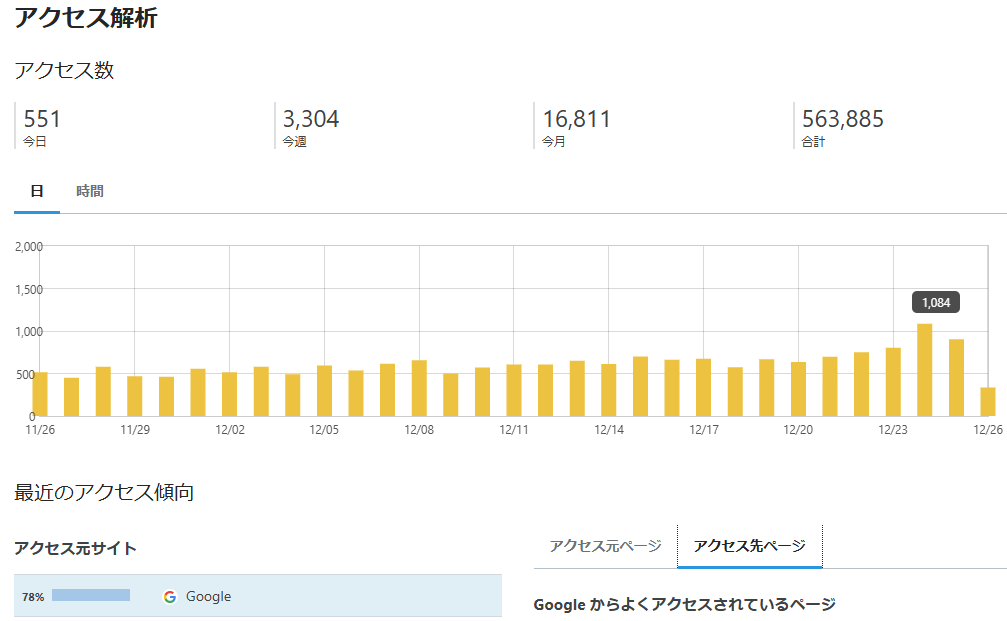1007x621 pixels.
Task: Click the 1,084 tooltip label
Action: [x=936, y=302]
